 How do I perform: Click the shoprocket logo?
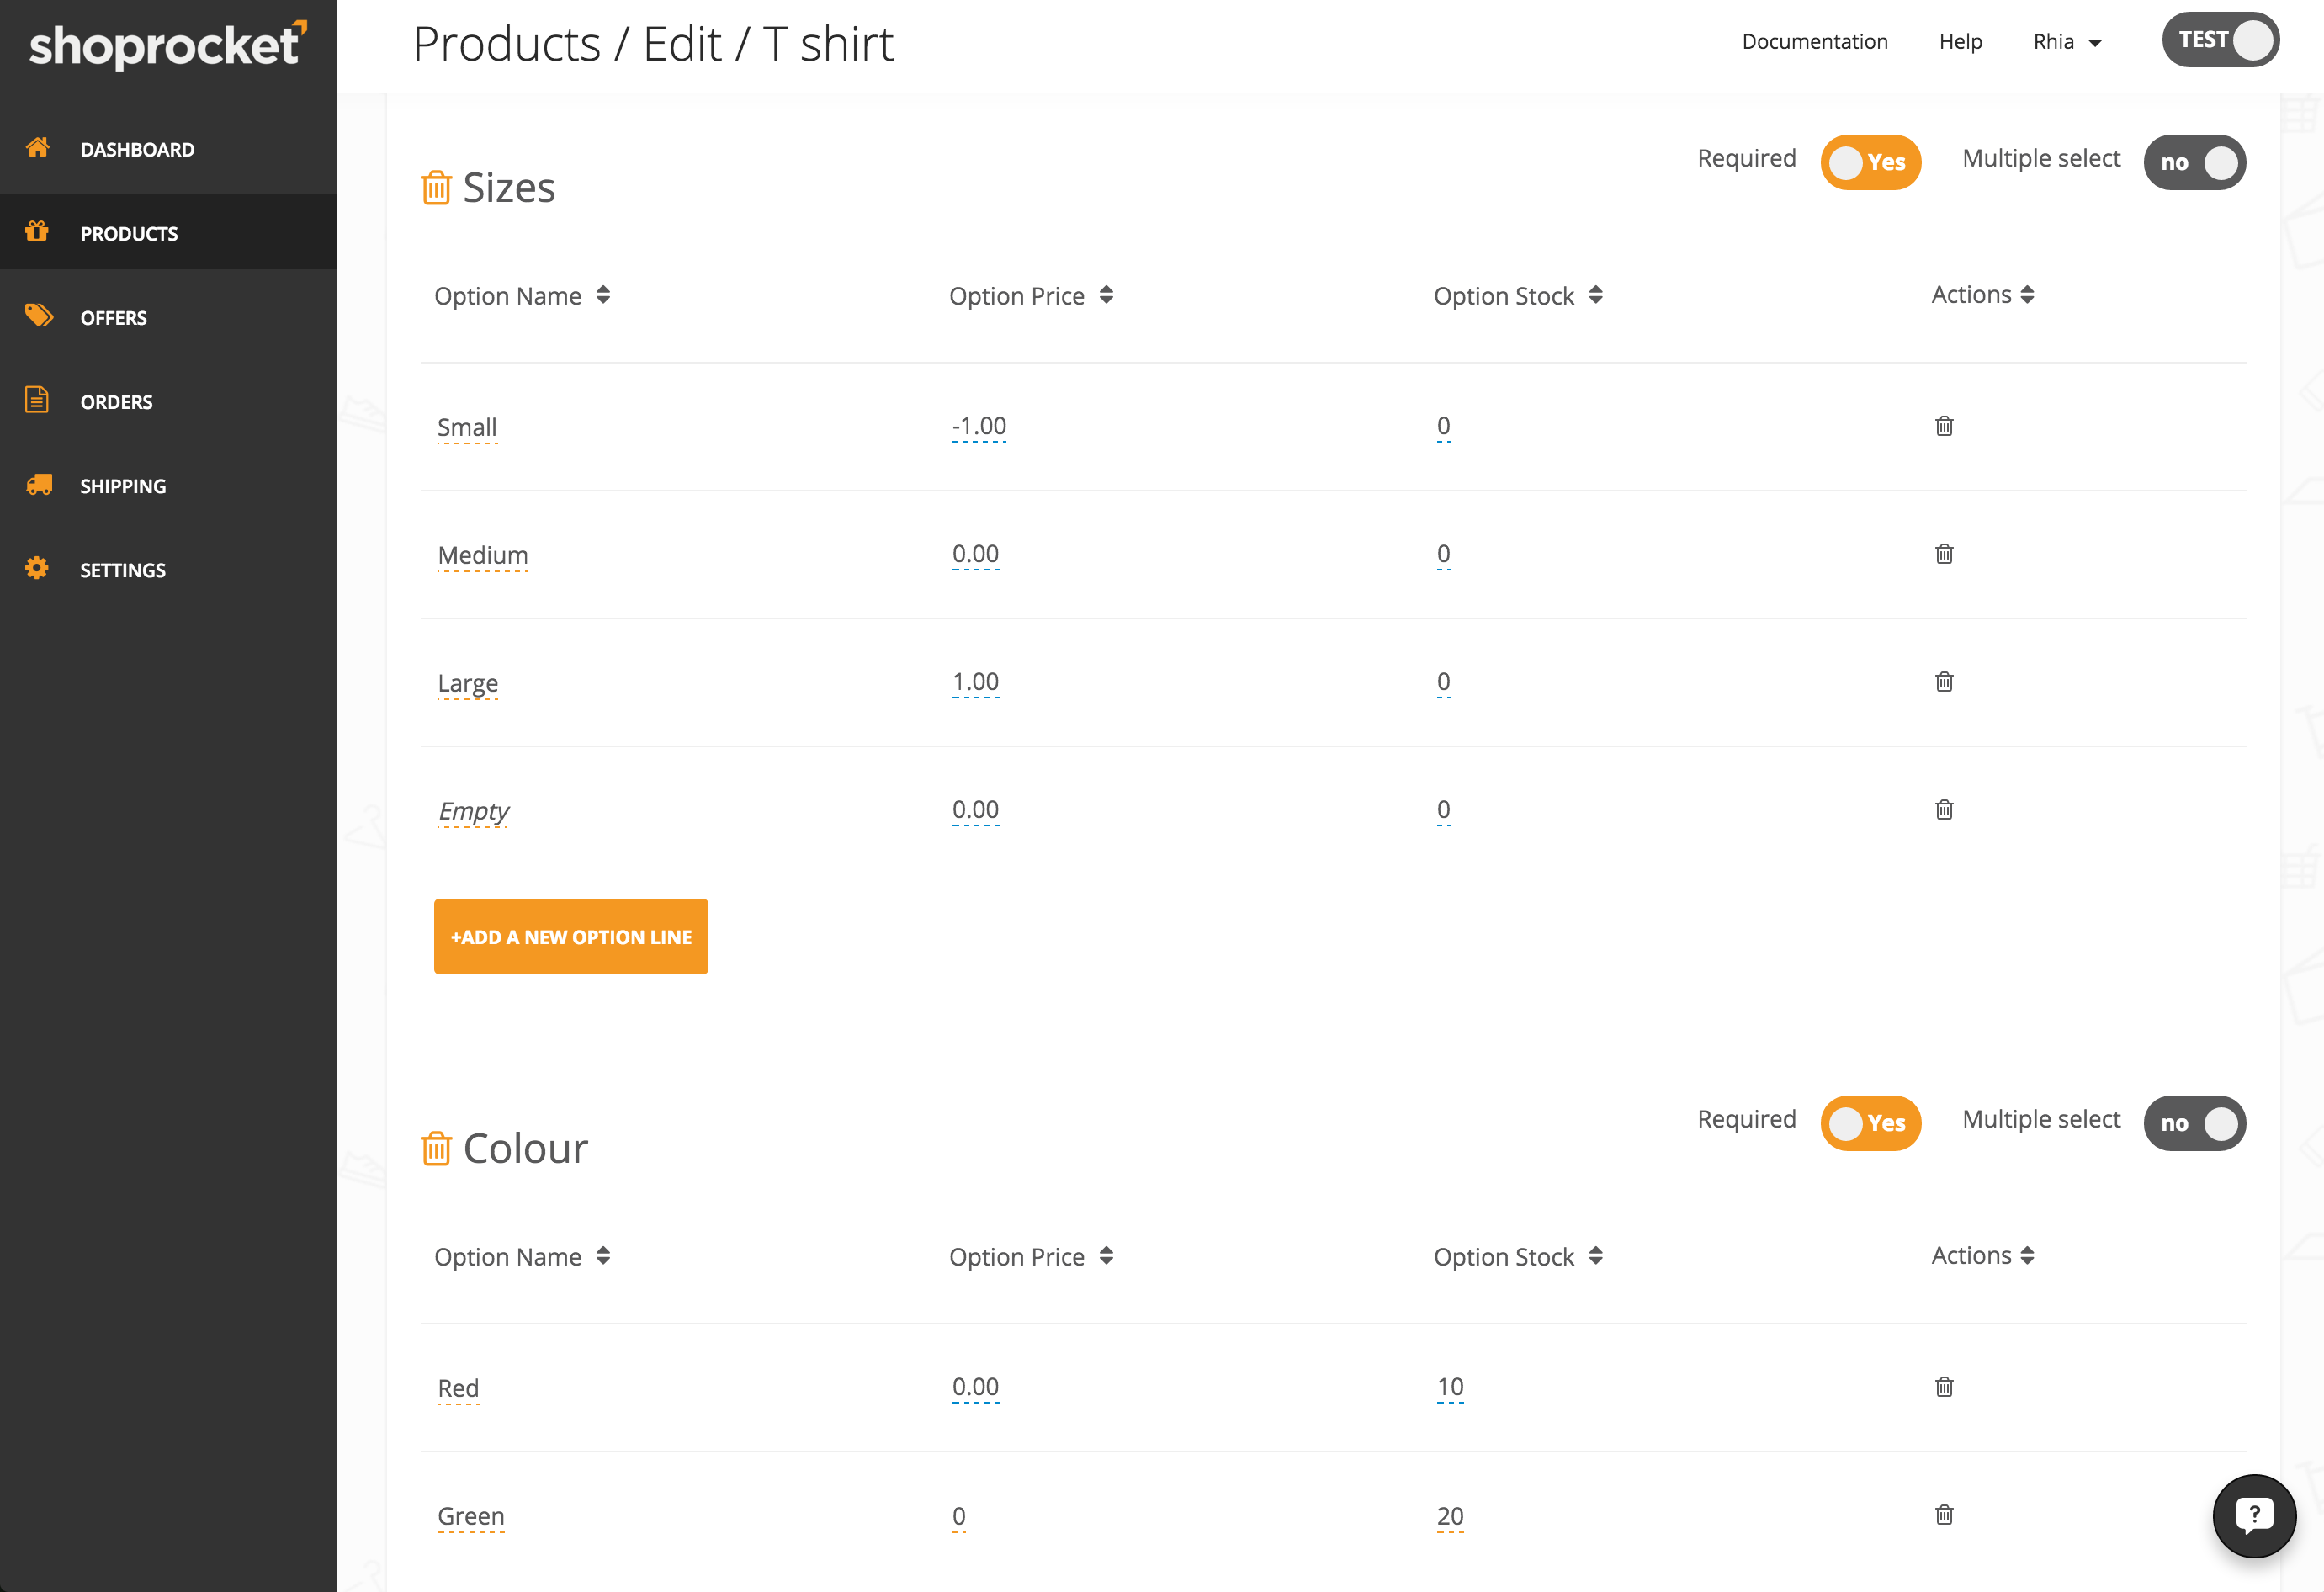167,44
